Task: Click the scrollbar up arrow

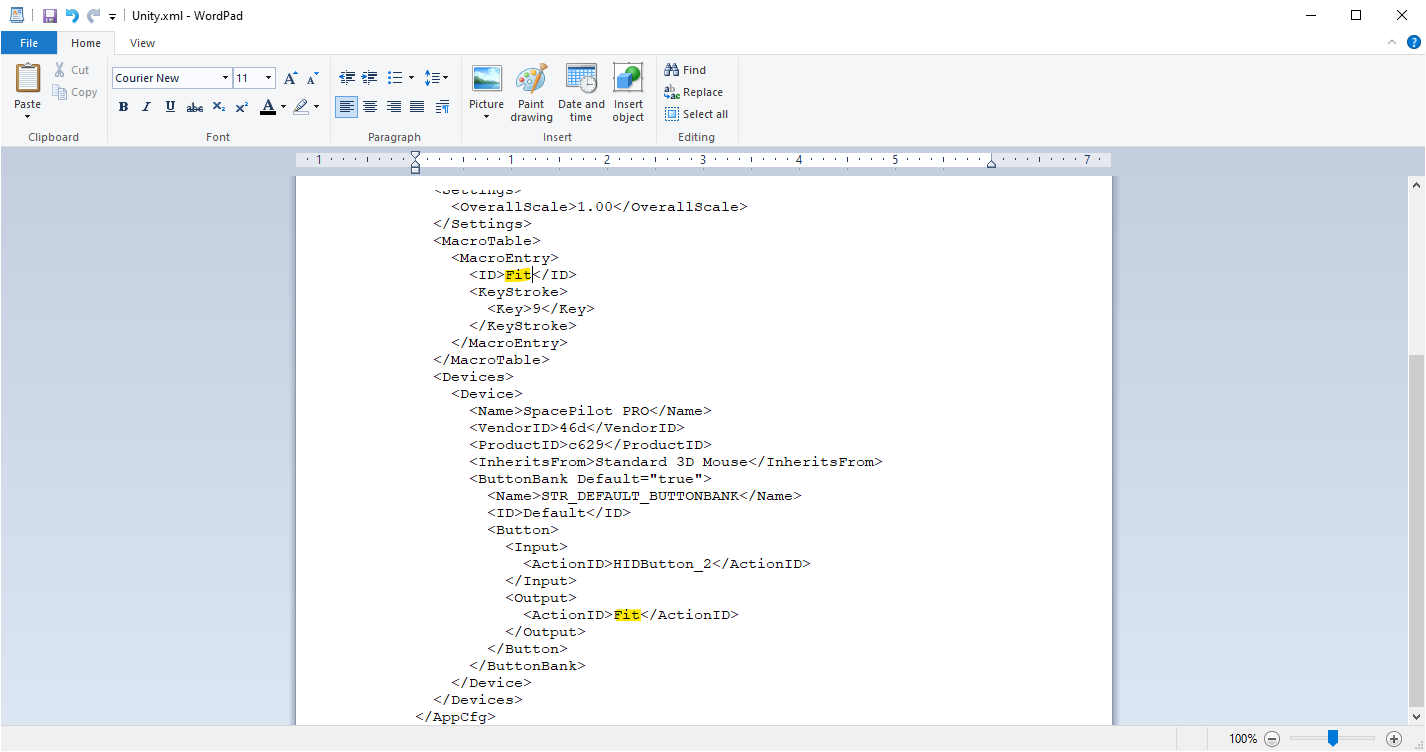Action: click(1415, 184)
